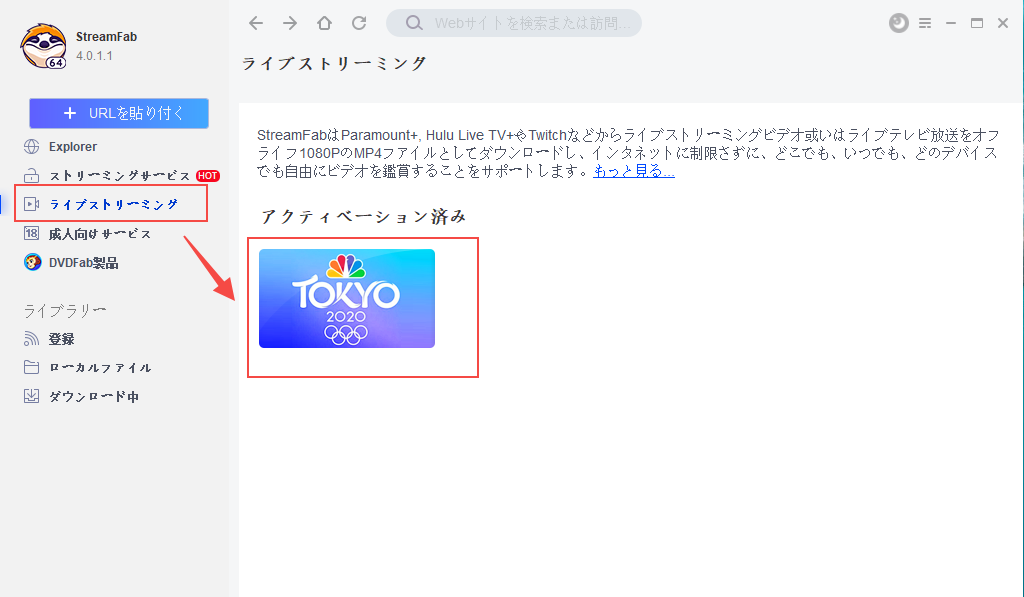Viewport: 1024px width, 597px height.
Task: Open ローカルファイル in the library
Action: point(100,368)
